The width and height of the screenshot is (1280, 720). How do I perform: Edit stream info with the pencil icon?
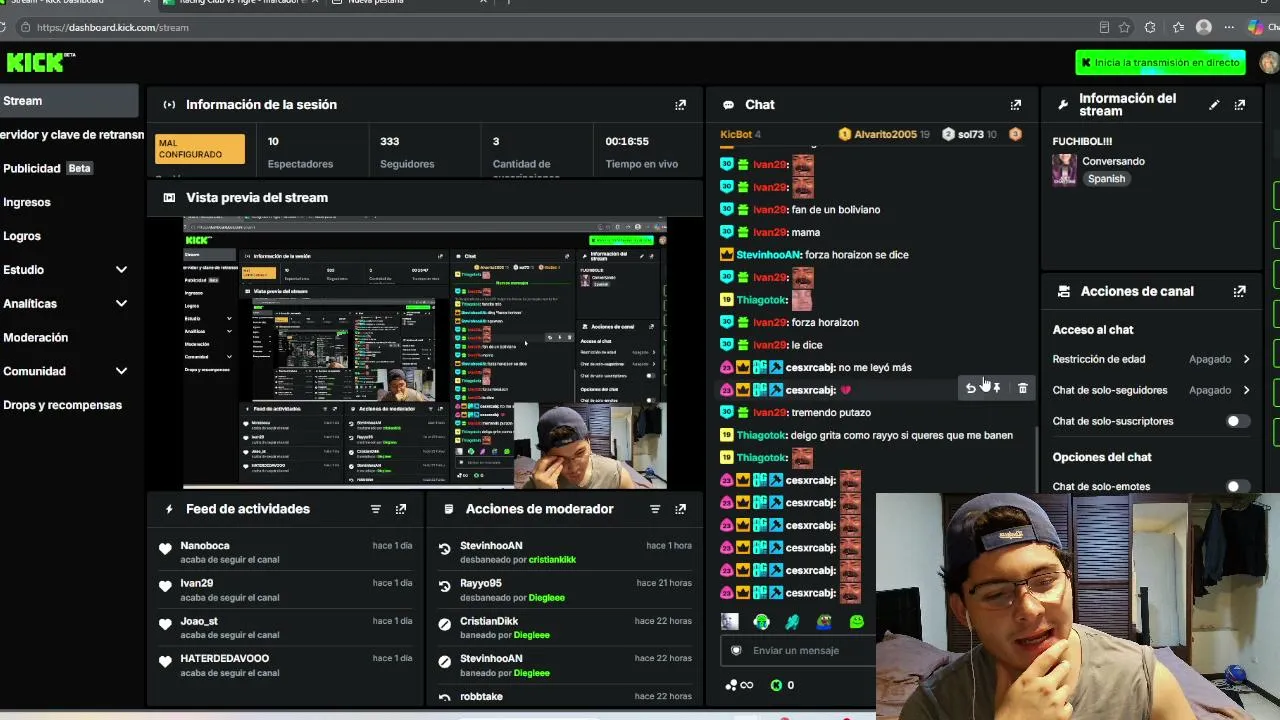pos(1214,104)
